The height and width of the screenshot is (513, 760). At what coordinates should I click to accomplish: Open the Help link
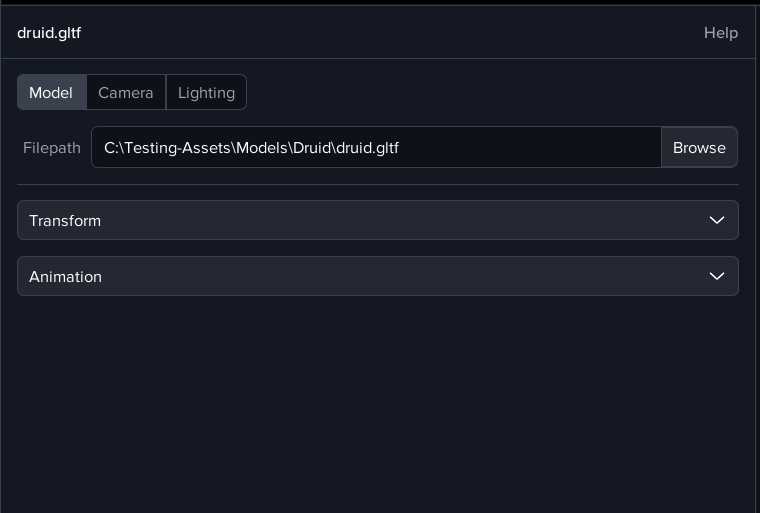pos(720,33)
